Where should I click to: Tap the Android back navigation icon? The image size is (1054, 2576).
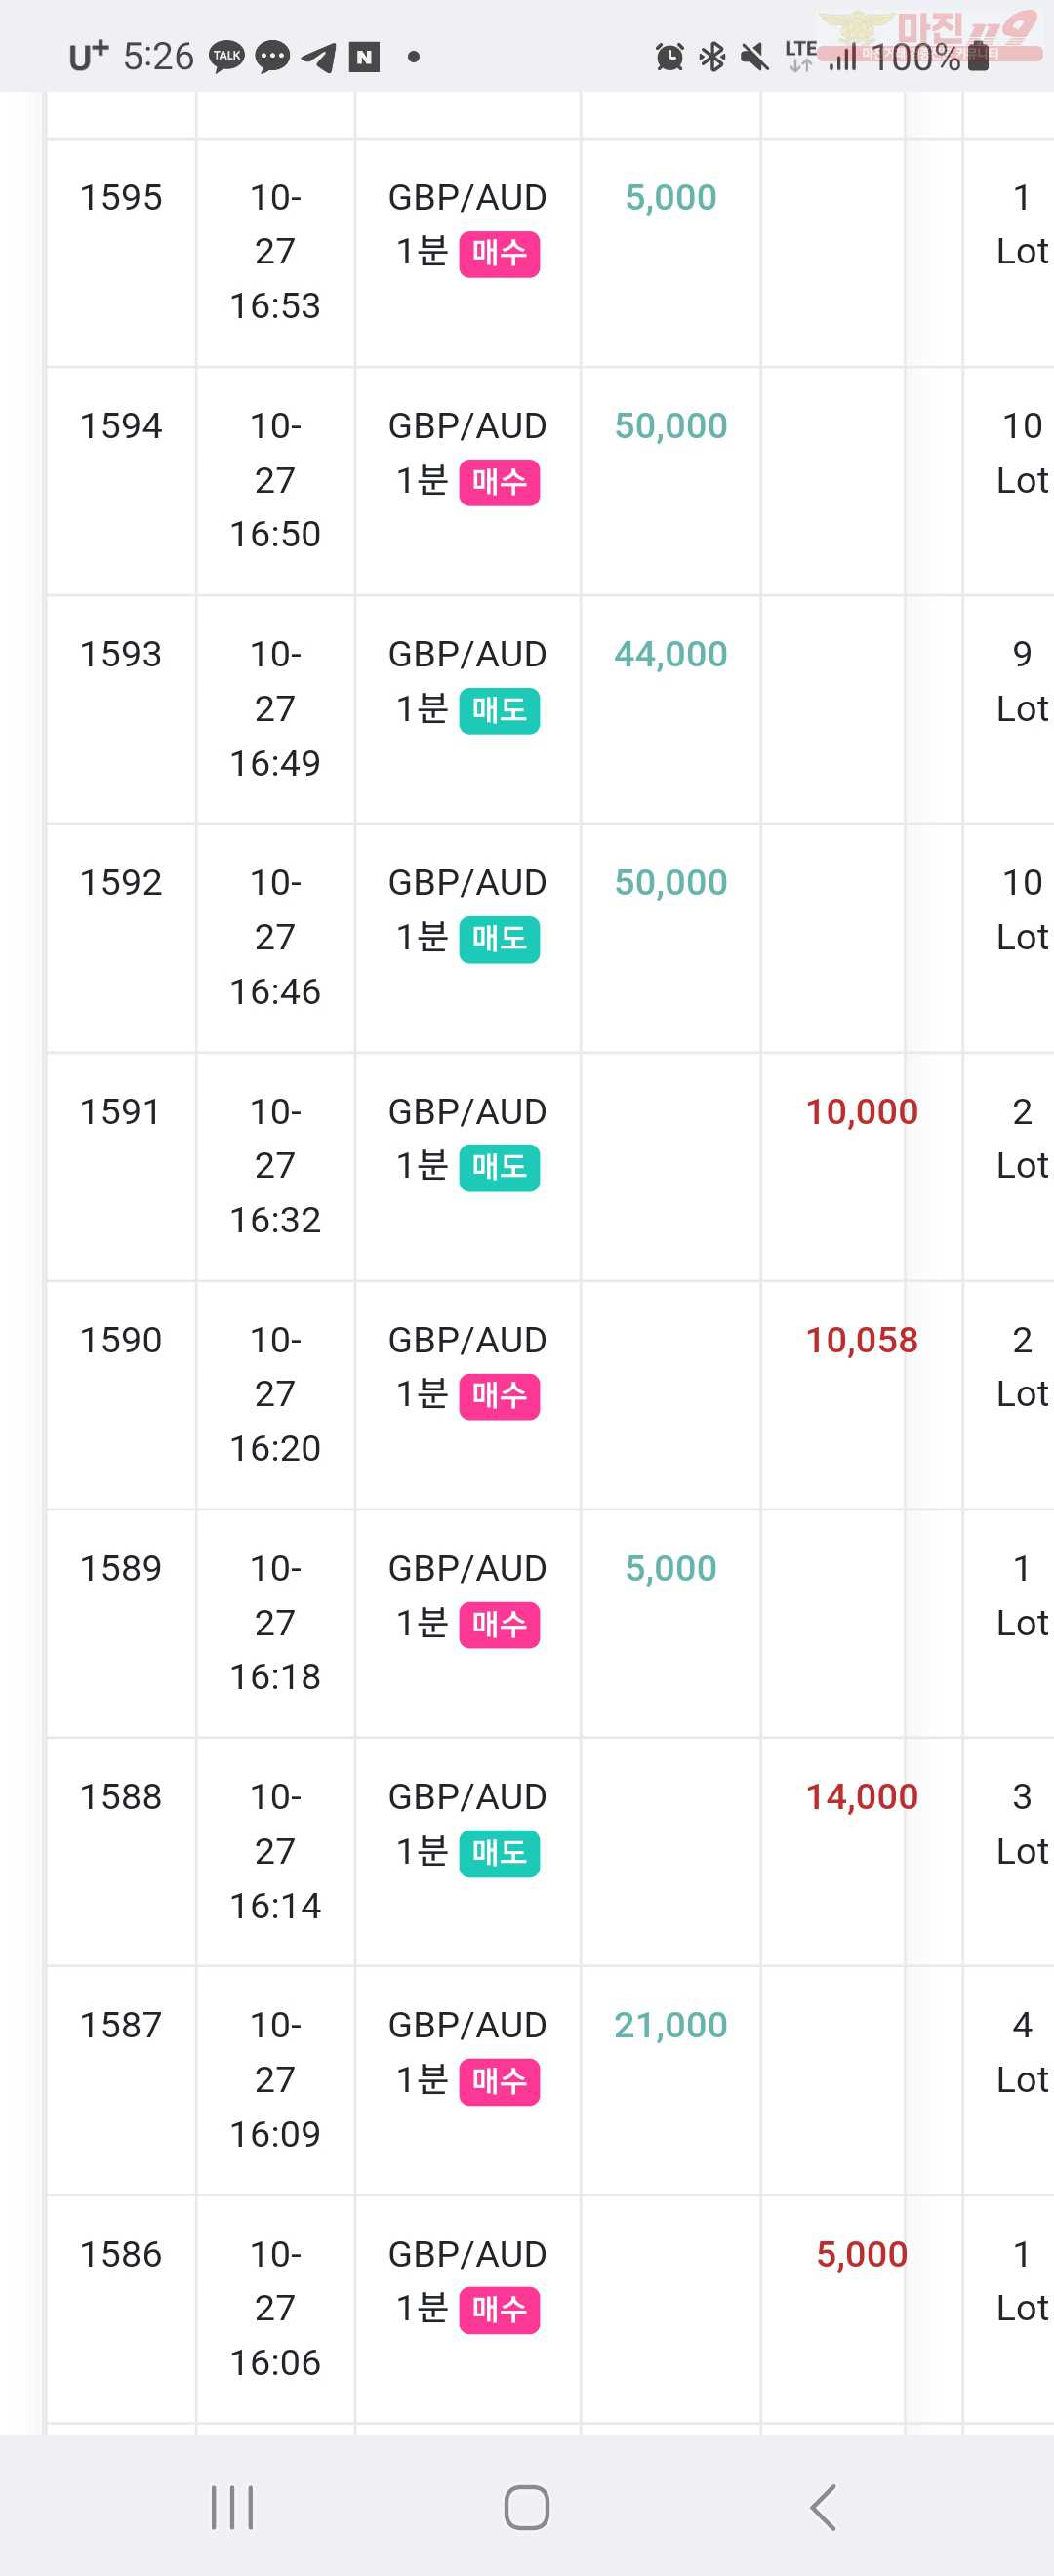[x=823, y=2507]
